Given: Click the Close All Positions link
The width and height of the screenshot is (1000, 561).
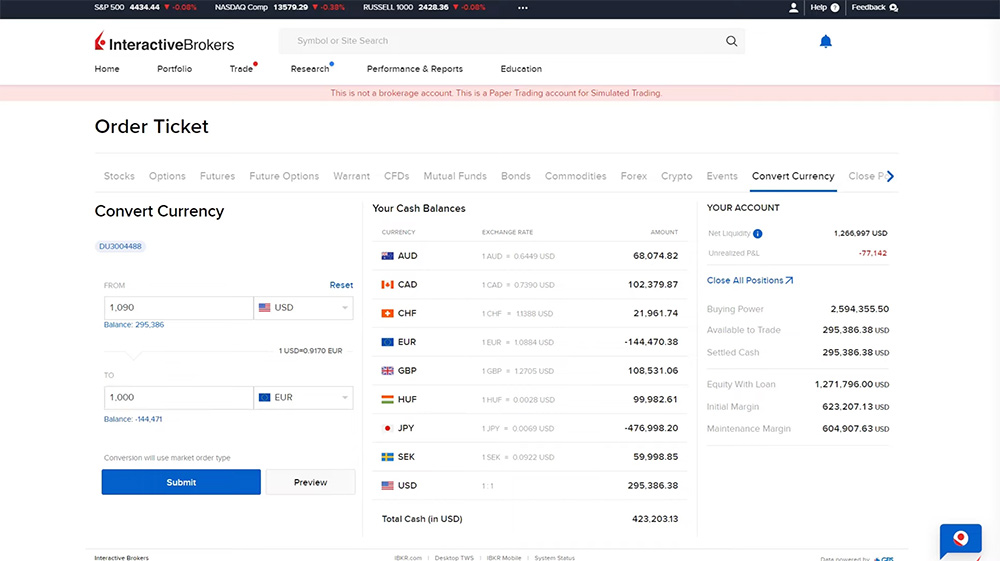Looking at the screenshot, I should pyautogui.click(x=750, y=280).
